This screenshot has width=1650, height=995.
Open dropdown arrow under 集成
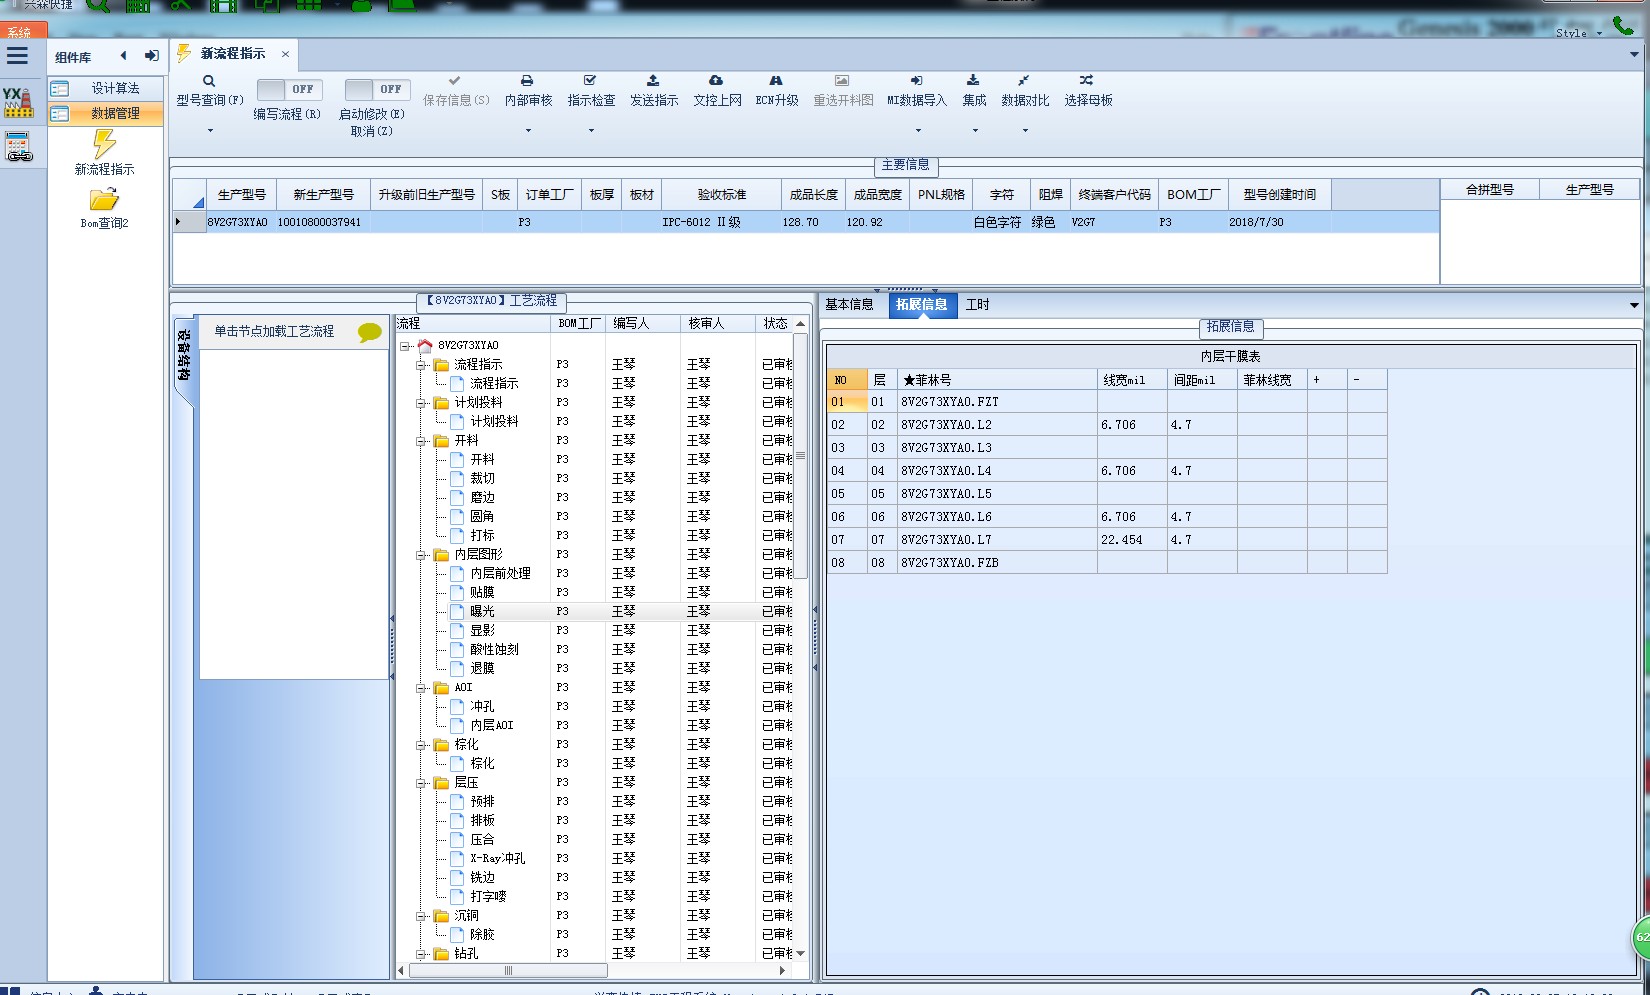tap(975, 131)
